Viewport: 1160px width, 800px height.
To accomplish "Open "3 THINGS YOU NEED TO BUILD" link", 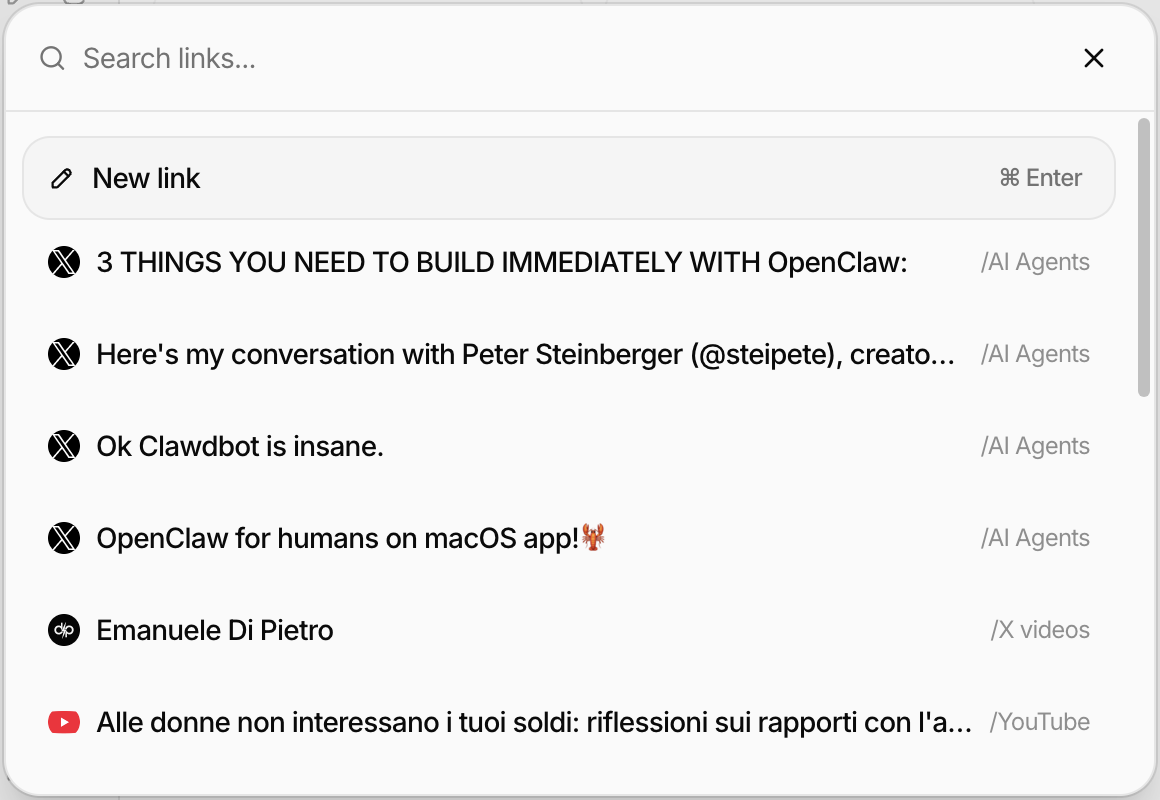I will coord(502,263).
